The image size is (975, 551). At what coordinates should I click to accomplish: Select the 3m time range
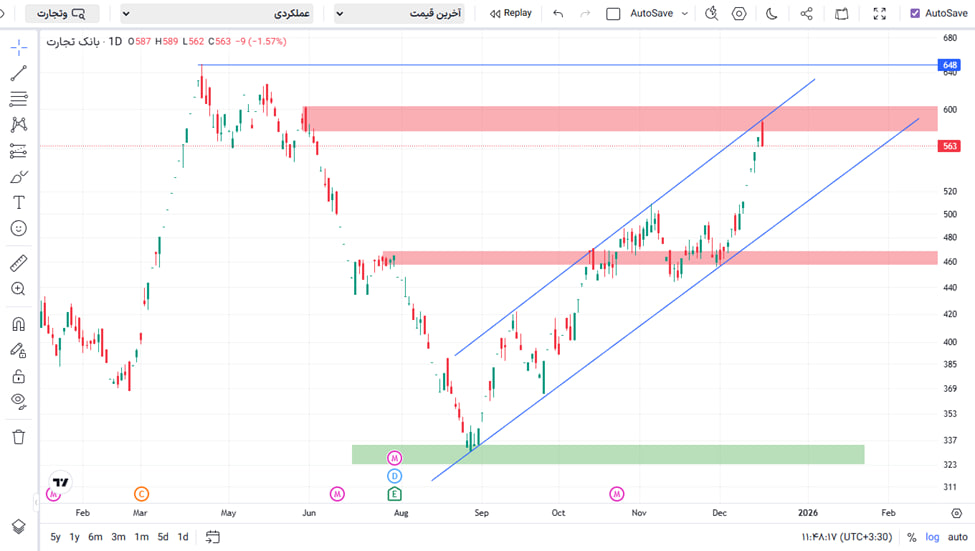point(118,537)
